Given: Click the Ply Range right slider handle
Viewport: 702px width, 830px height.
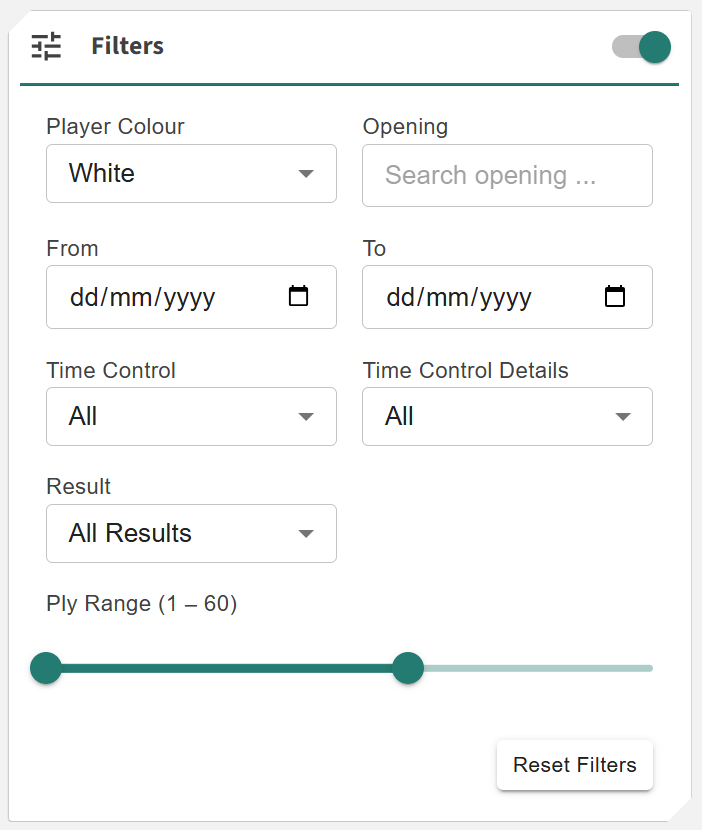Looking at the screenshot, I should point(407,668).
